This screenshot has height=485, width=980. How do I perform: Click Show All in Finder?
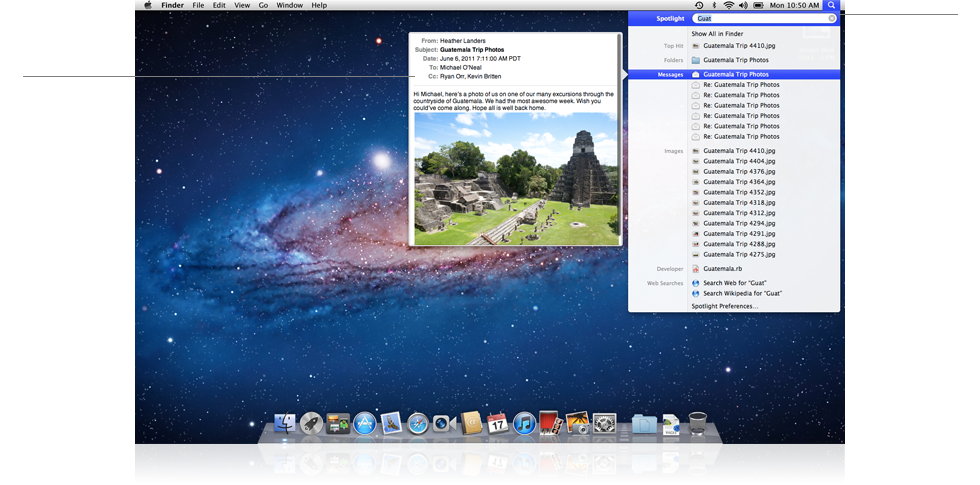tap(717, 34)
